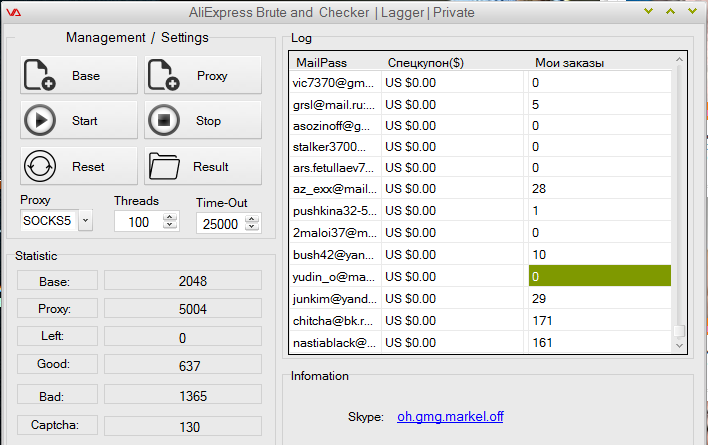Minimize the window with yellow down arrow

click(648, 12)
